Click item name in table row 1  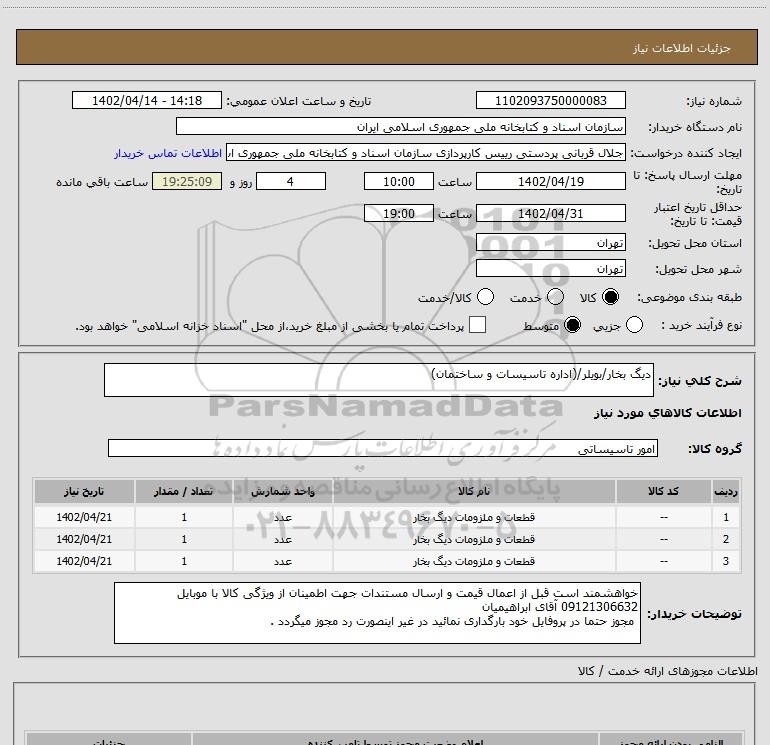click(474, 517)
